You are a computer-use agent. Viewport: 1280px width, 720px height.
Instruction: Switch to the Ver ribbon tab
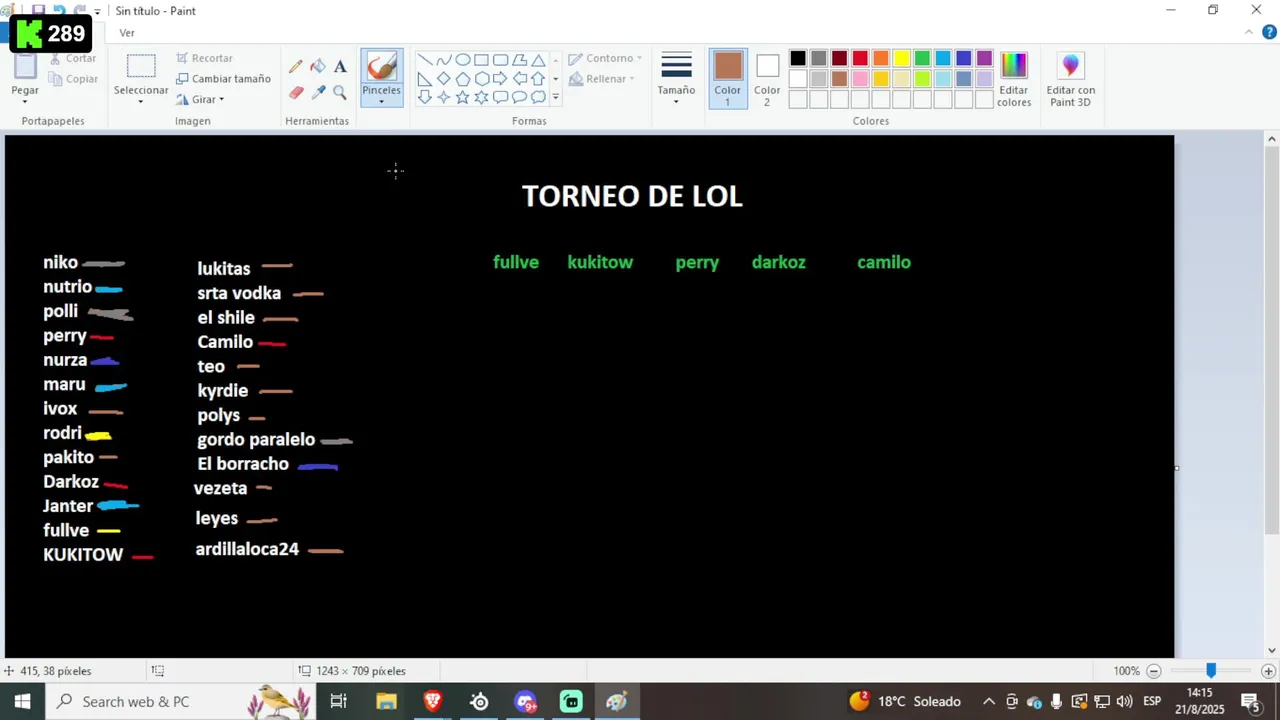pos(127,33)
